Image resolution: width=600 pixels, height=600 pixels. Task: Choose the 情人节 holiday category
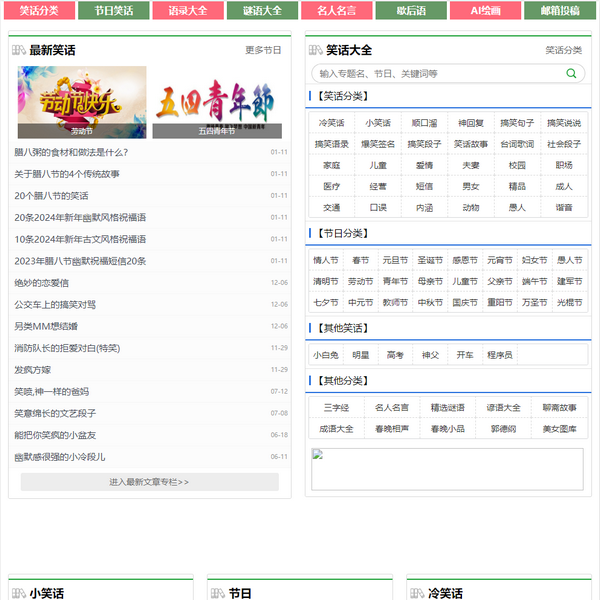point(326,260)
